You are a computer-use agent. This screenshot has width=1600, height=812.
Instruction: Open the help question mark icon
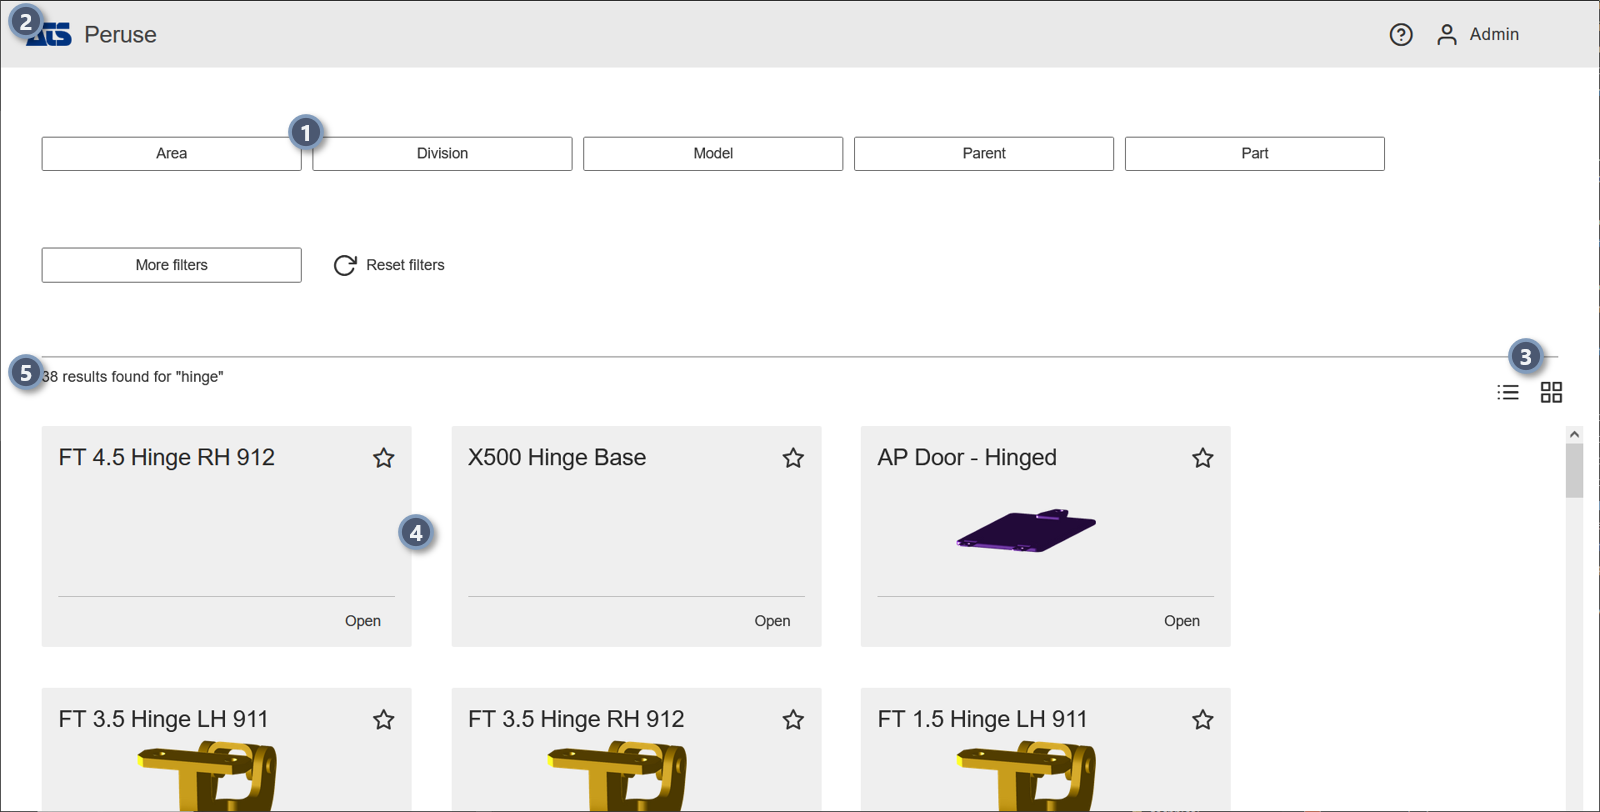point(1401,35)
